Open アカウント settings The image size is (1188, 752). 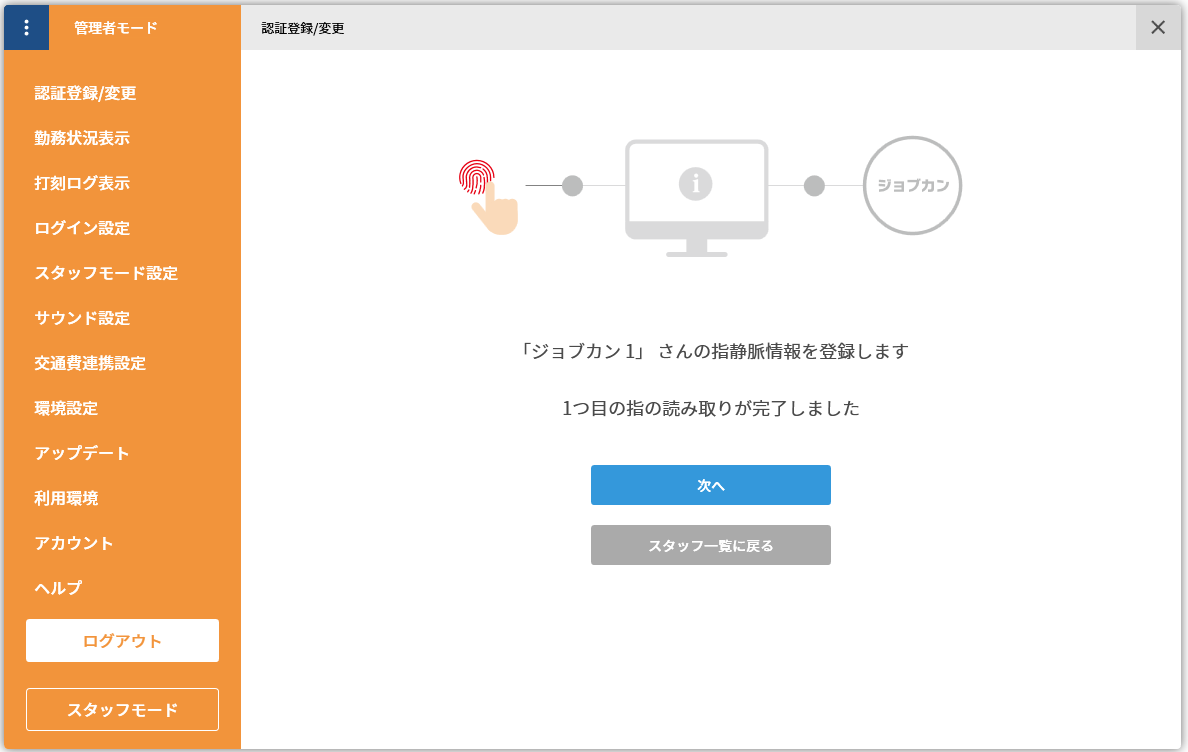coord(73,543)
